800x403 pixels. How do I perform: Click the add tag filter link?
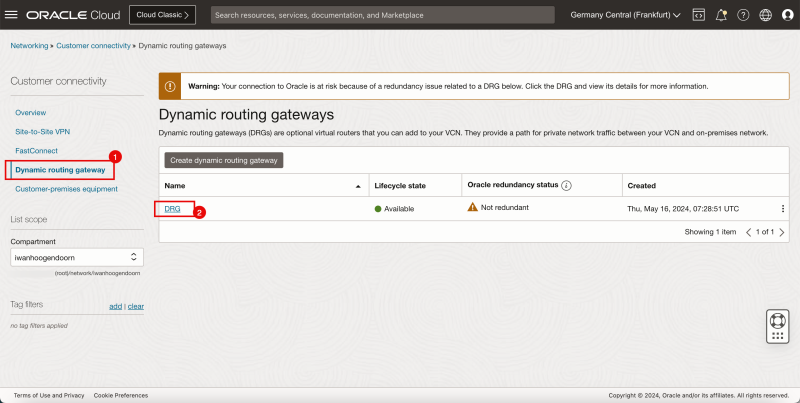(x=115, y=306)
